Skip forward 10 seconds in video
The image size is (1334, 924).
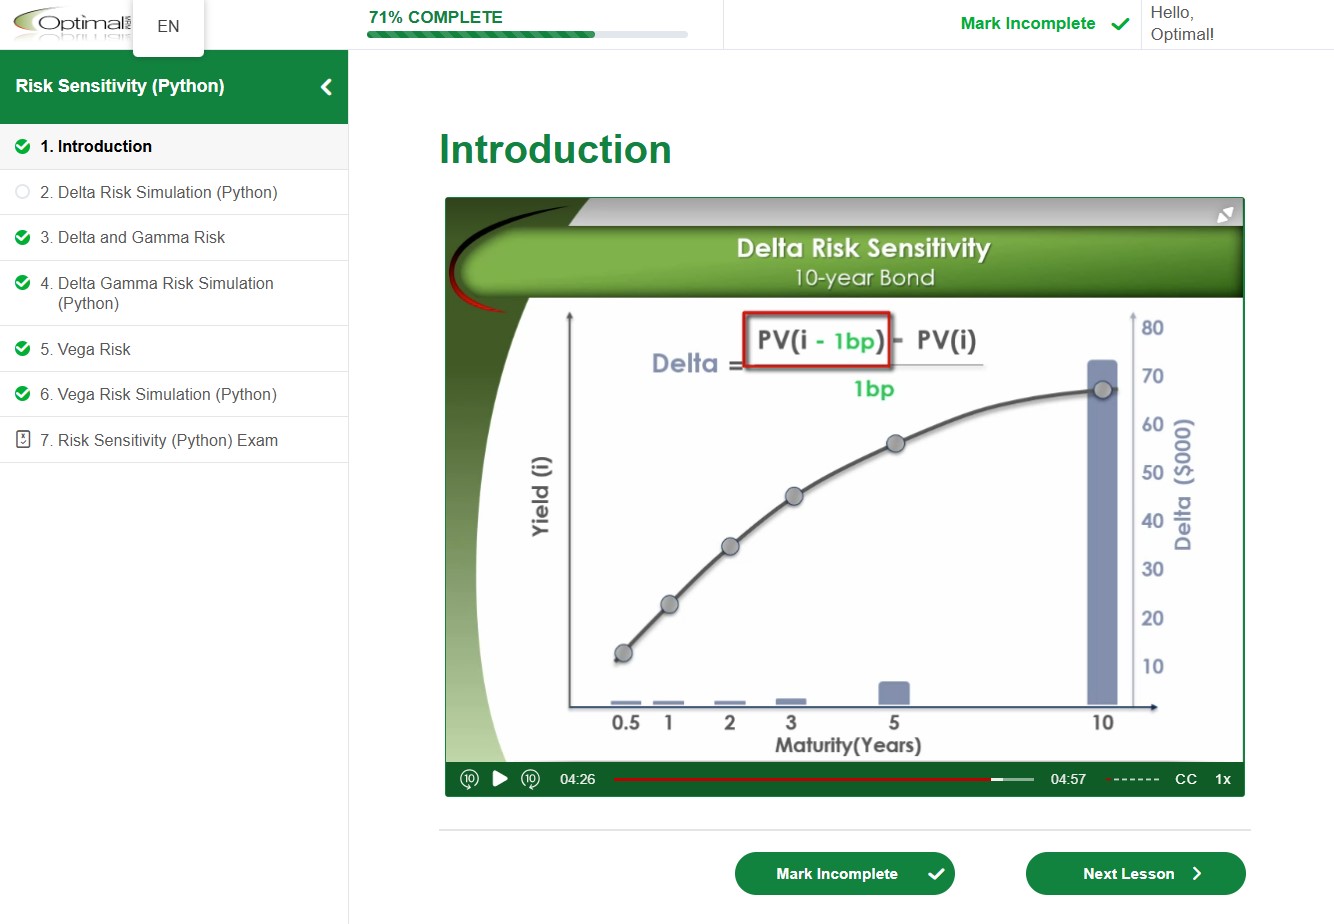531,779
